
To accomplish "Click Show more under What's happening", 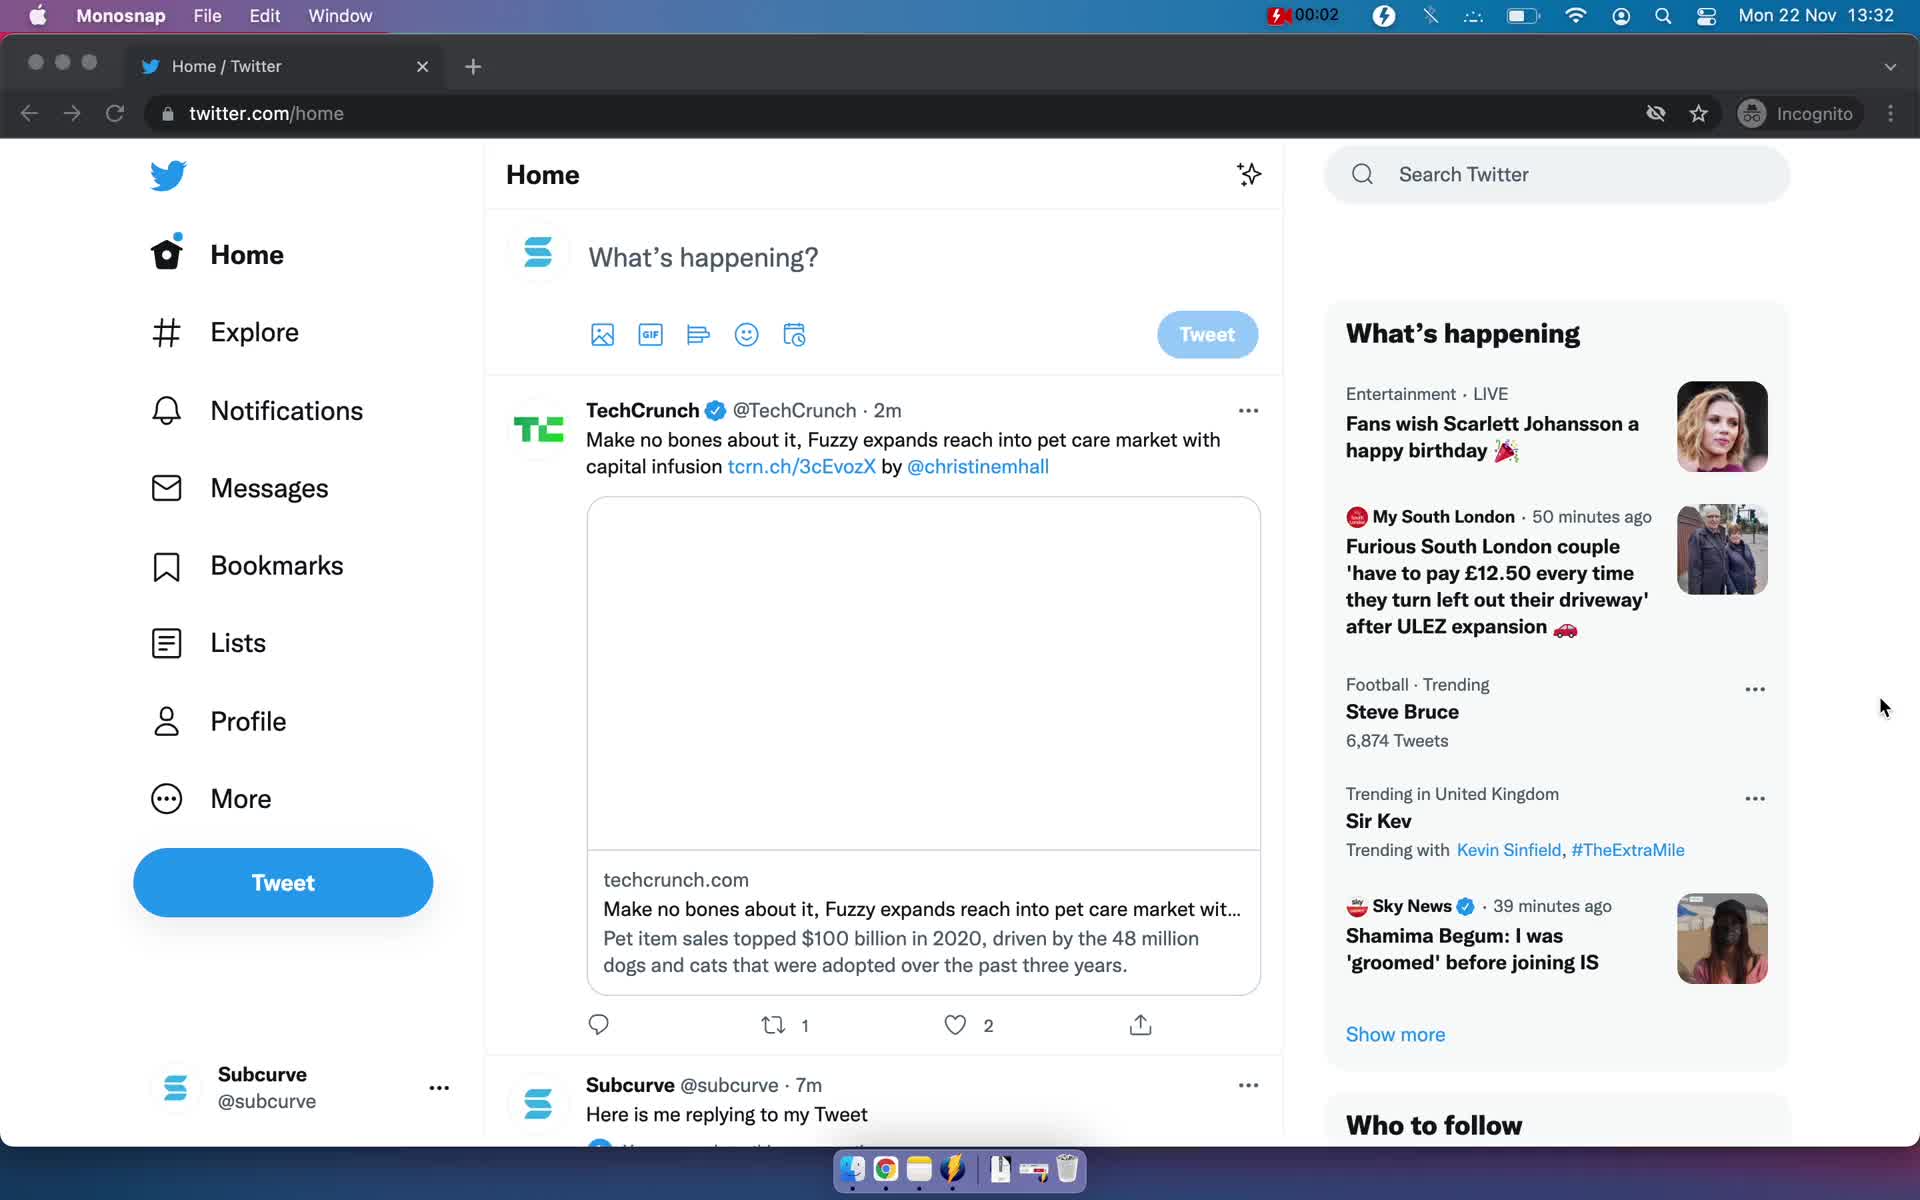I will [x=1395, y=1035].
